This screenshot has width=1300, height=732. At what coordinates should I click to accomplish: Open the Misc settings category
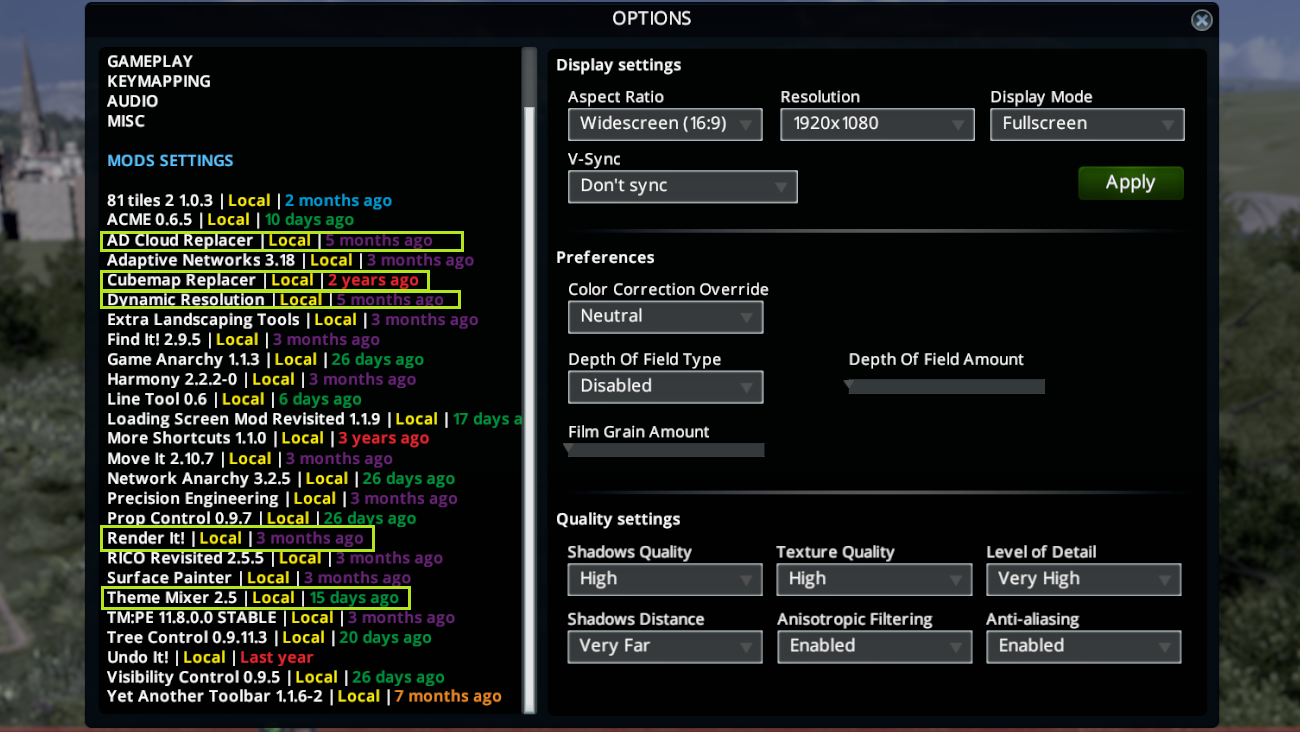click(126, 121)
